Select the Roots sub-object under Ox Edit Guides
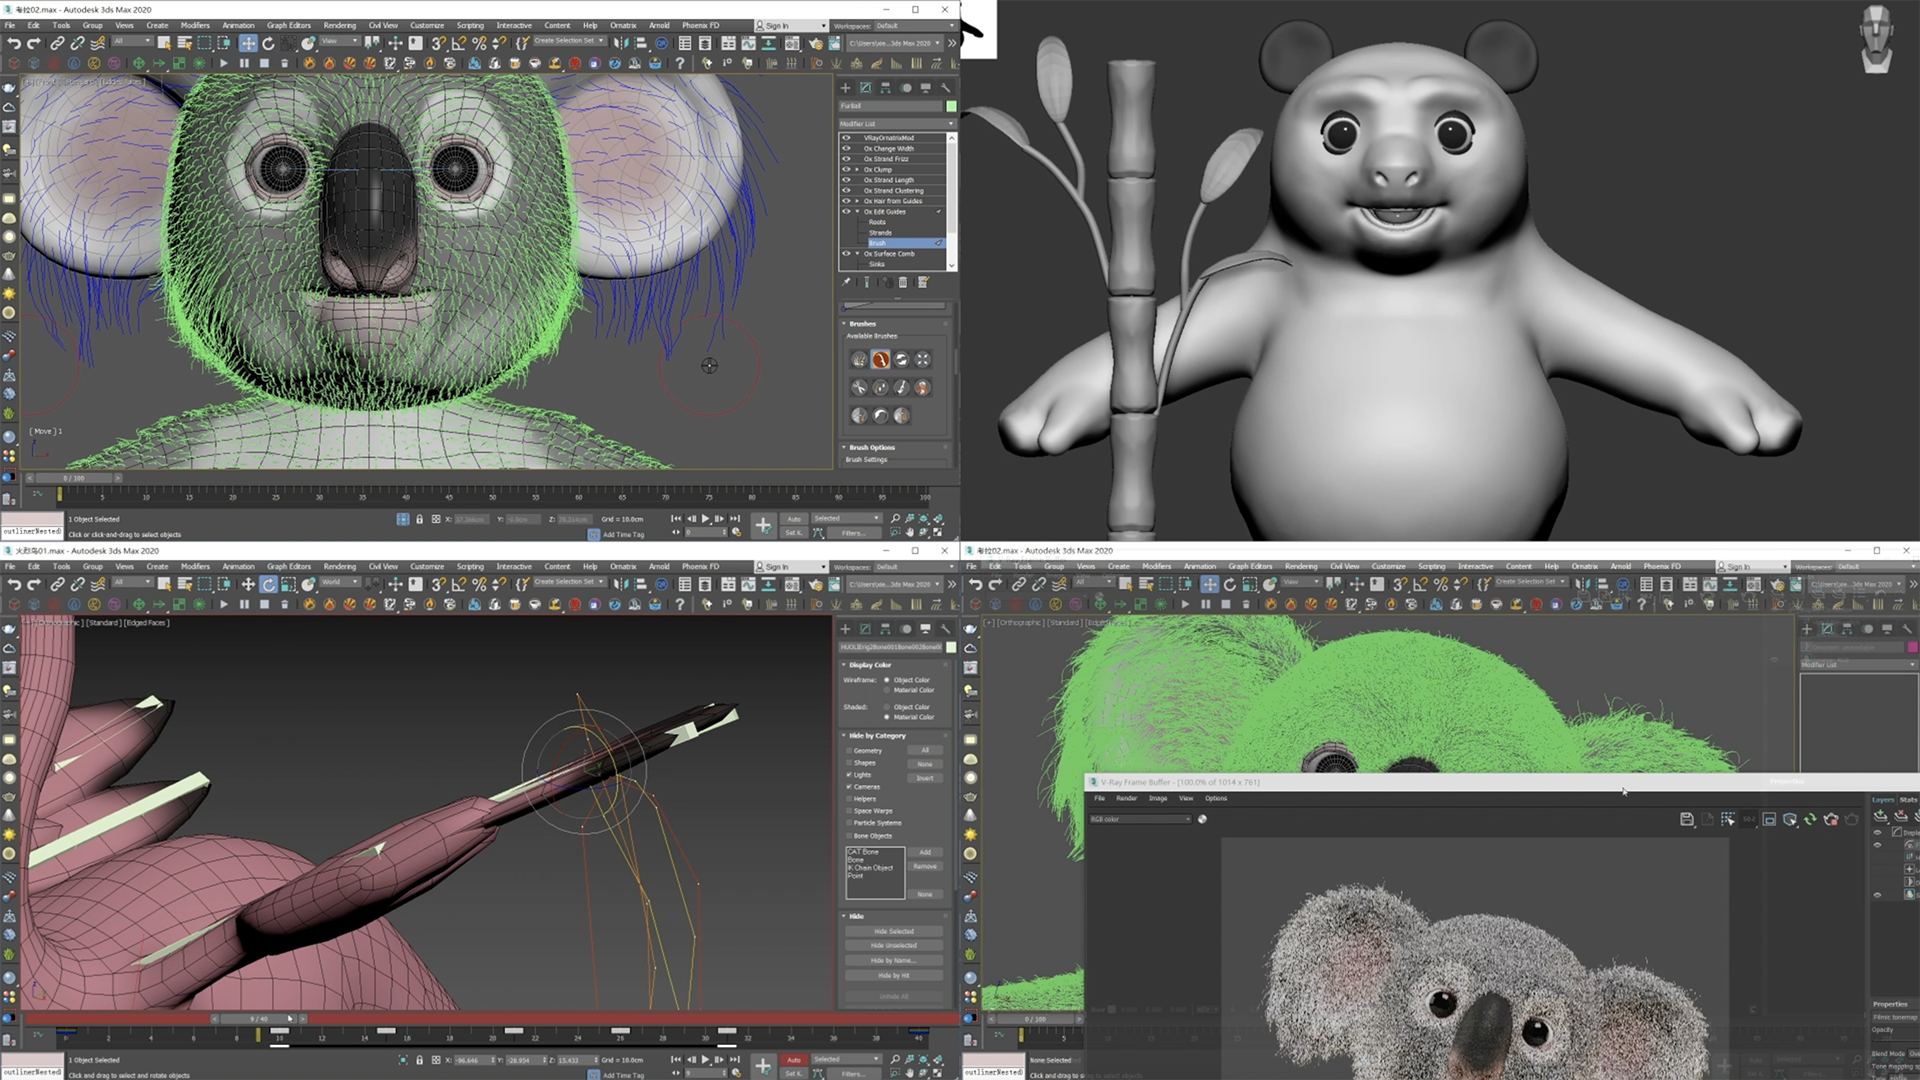Viewport: 1920px width, 1080px height. click(877, 222)
